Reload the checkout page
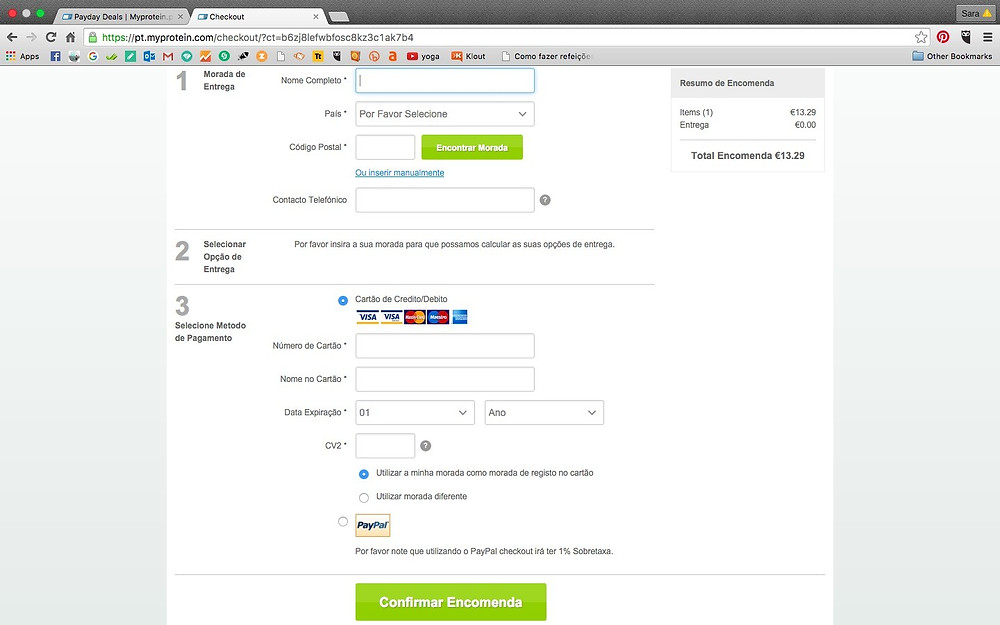The height and width of the screenshot is (625, 1000). (x=51, y=37)
